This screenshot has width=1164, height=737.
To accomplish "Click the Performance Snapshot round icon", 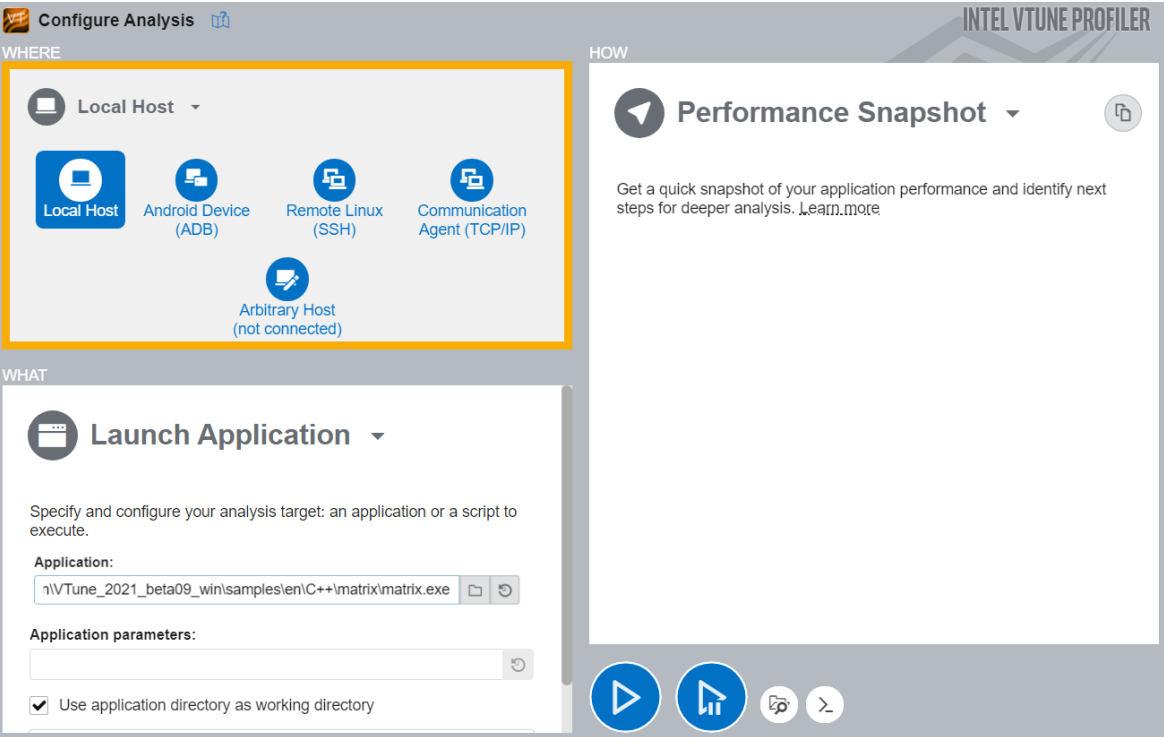I will (639, 113).
